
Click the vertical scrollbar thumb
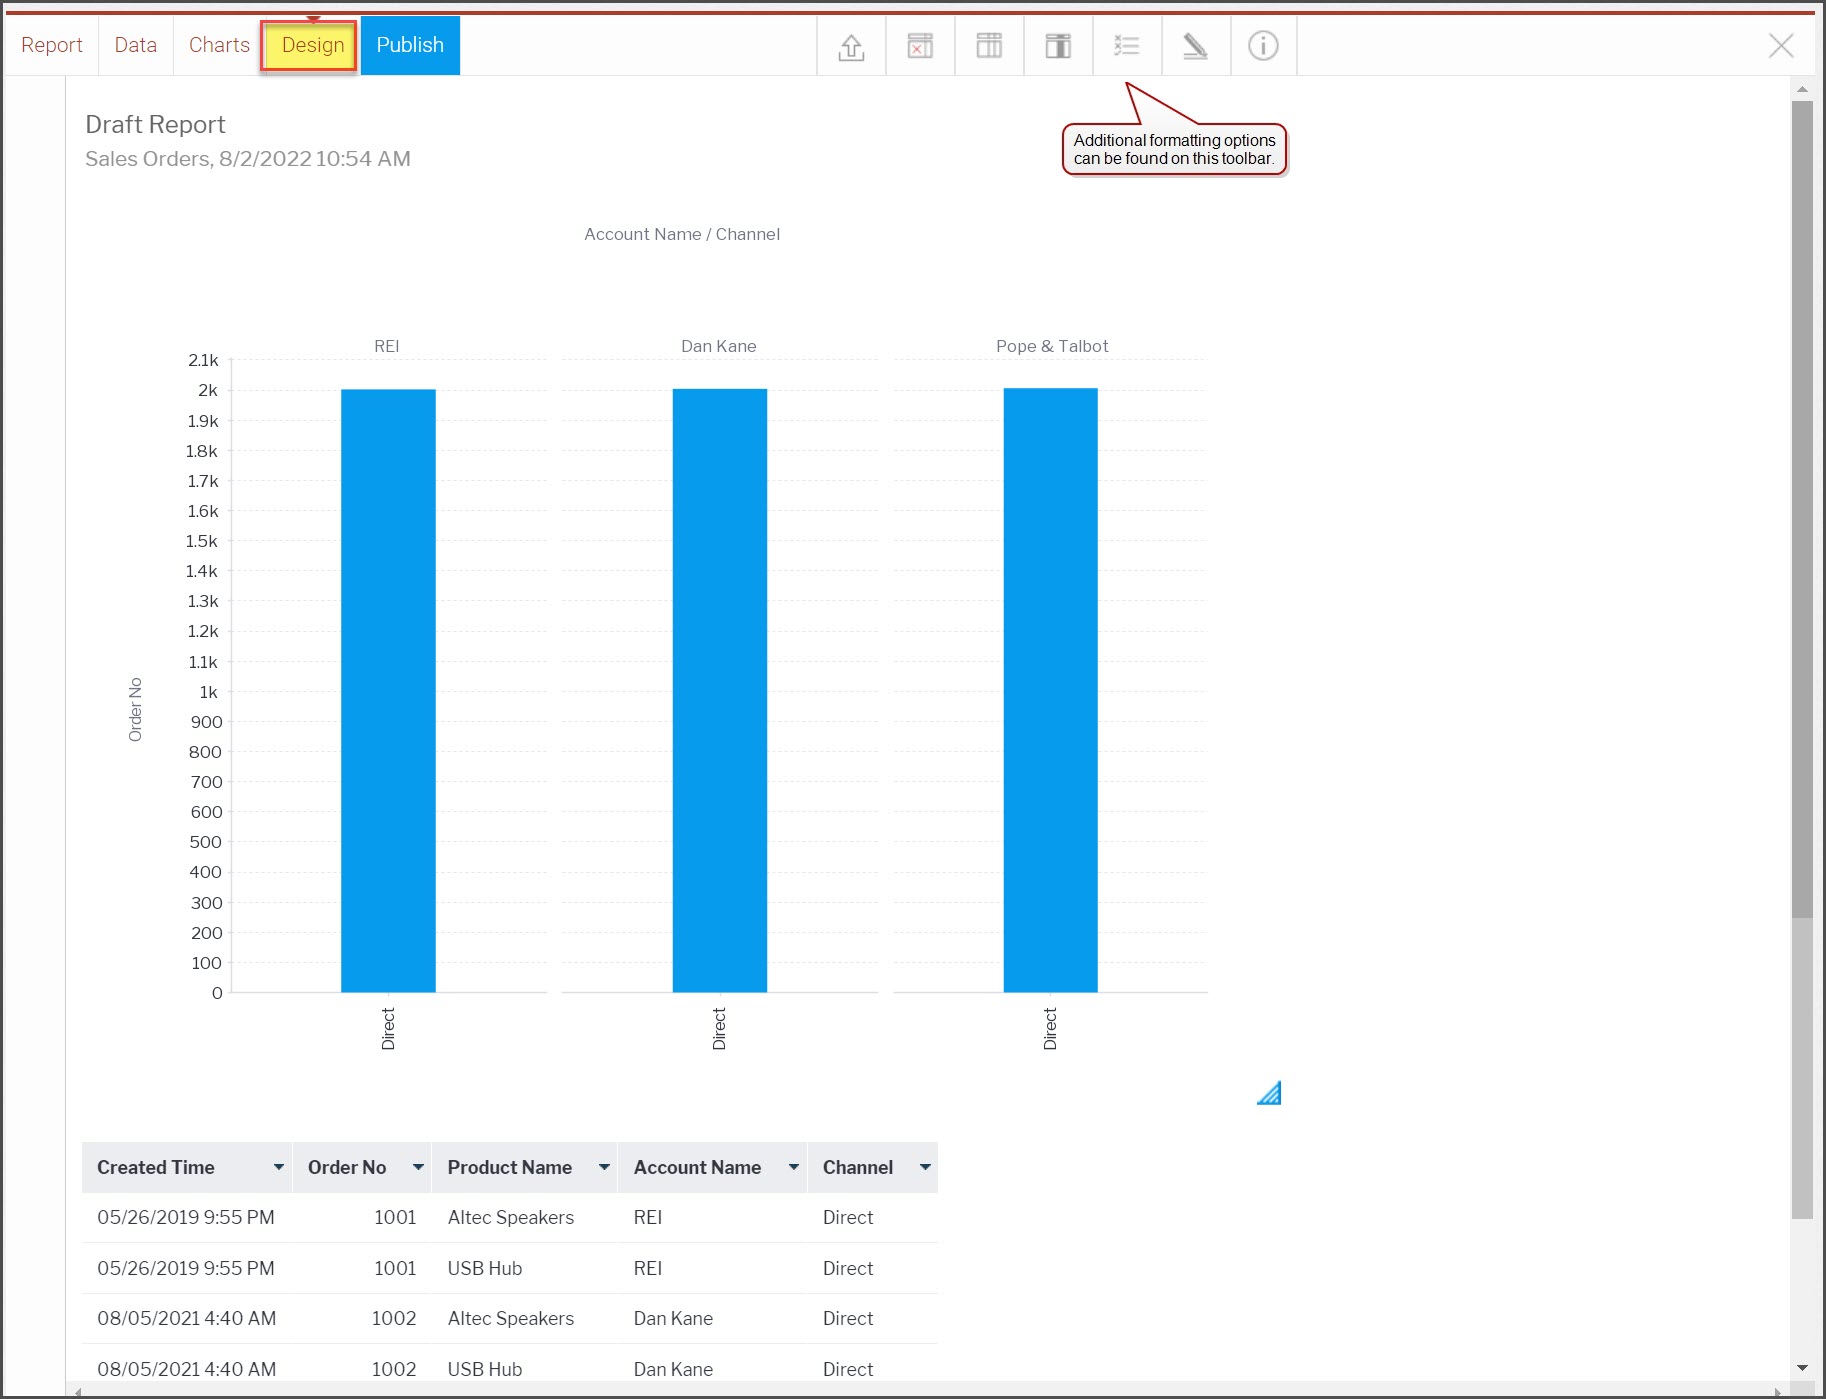[1802, 510]
